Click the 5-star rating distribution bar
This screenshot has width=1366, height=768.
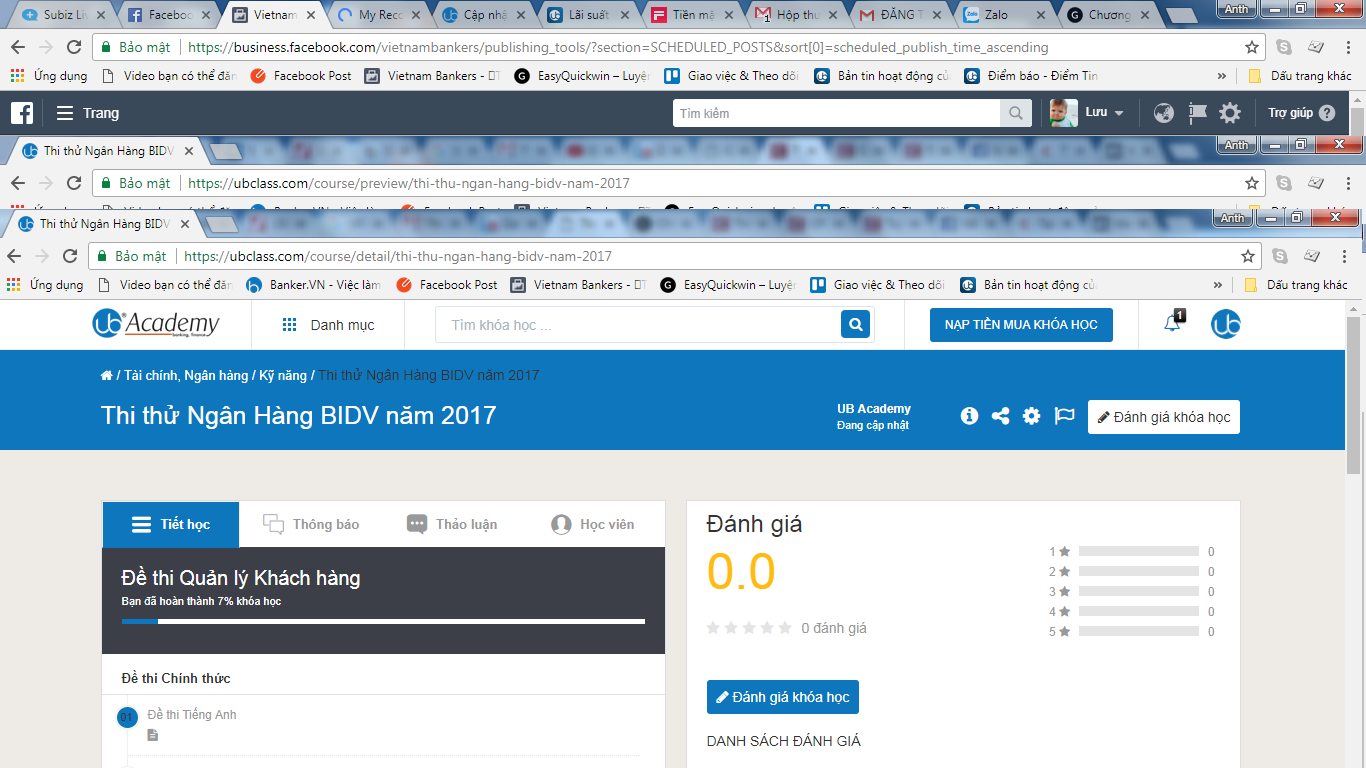[x=1139, y=631]
